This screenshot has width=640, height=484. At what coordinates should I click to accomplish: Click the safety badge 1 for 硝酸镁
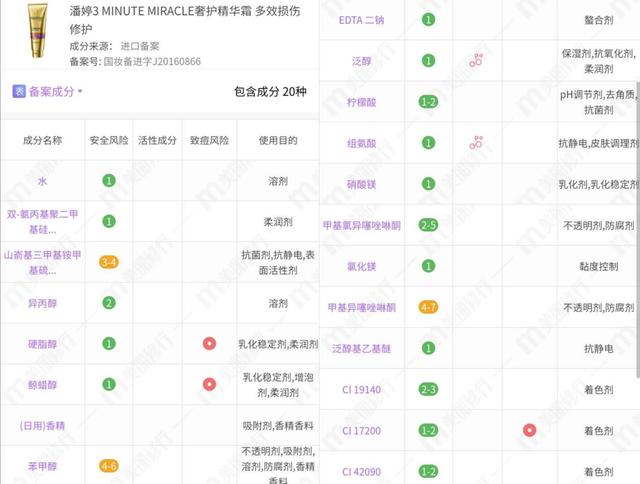point(428,184)
